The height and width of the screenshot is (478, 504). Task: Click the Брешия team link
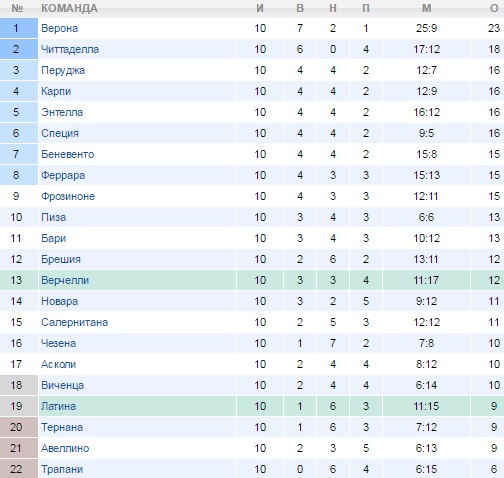point(61,259)
